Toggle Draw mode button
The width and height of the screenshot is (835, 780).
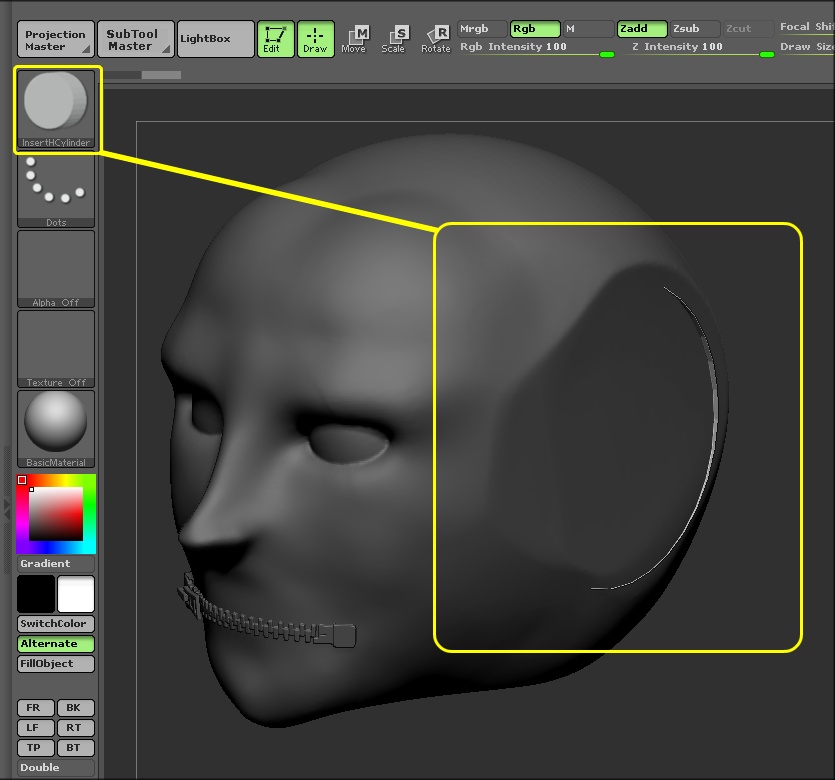tap(315, 39)
